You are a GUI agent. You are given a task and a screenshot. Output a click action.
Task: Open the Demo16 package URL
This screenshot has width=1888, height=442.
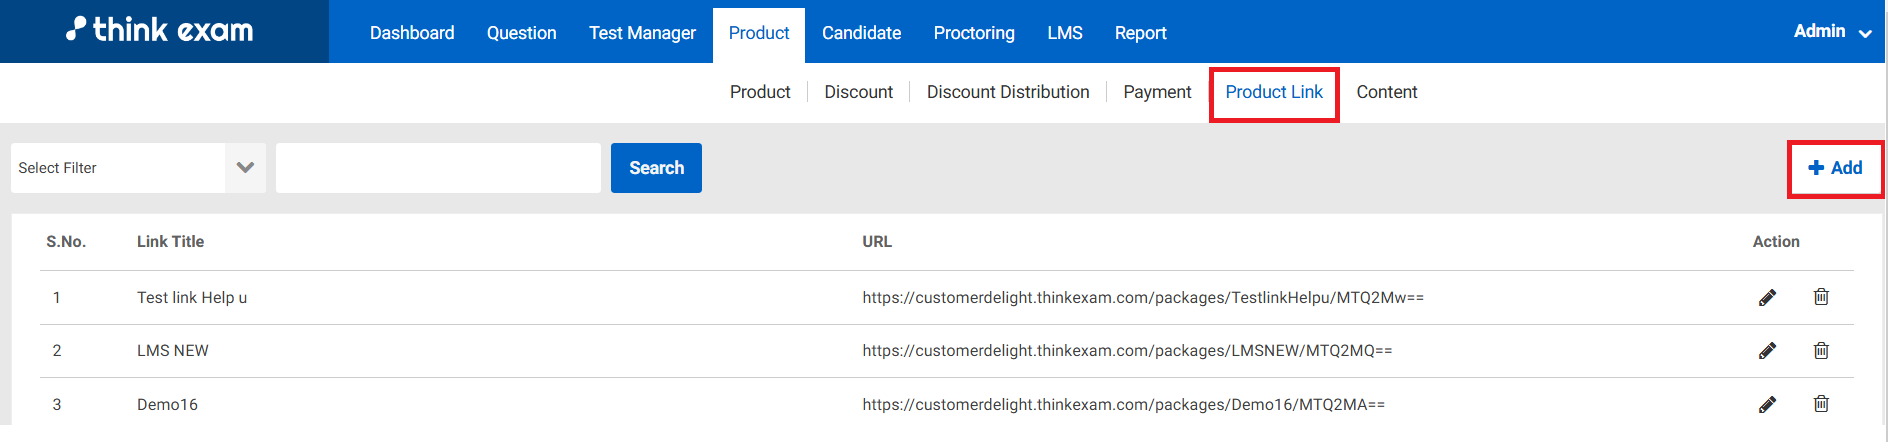point(1123,405)
